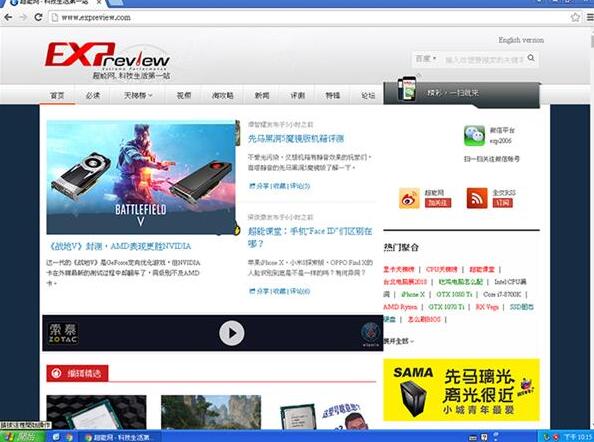Viewport: 594px width, 442px height.
Task: Open the cartoon face processor thumbnail
Action: 325,415
